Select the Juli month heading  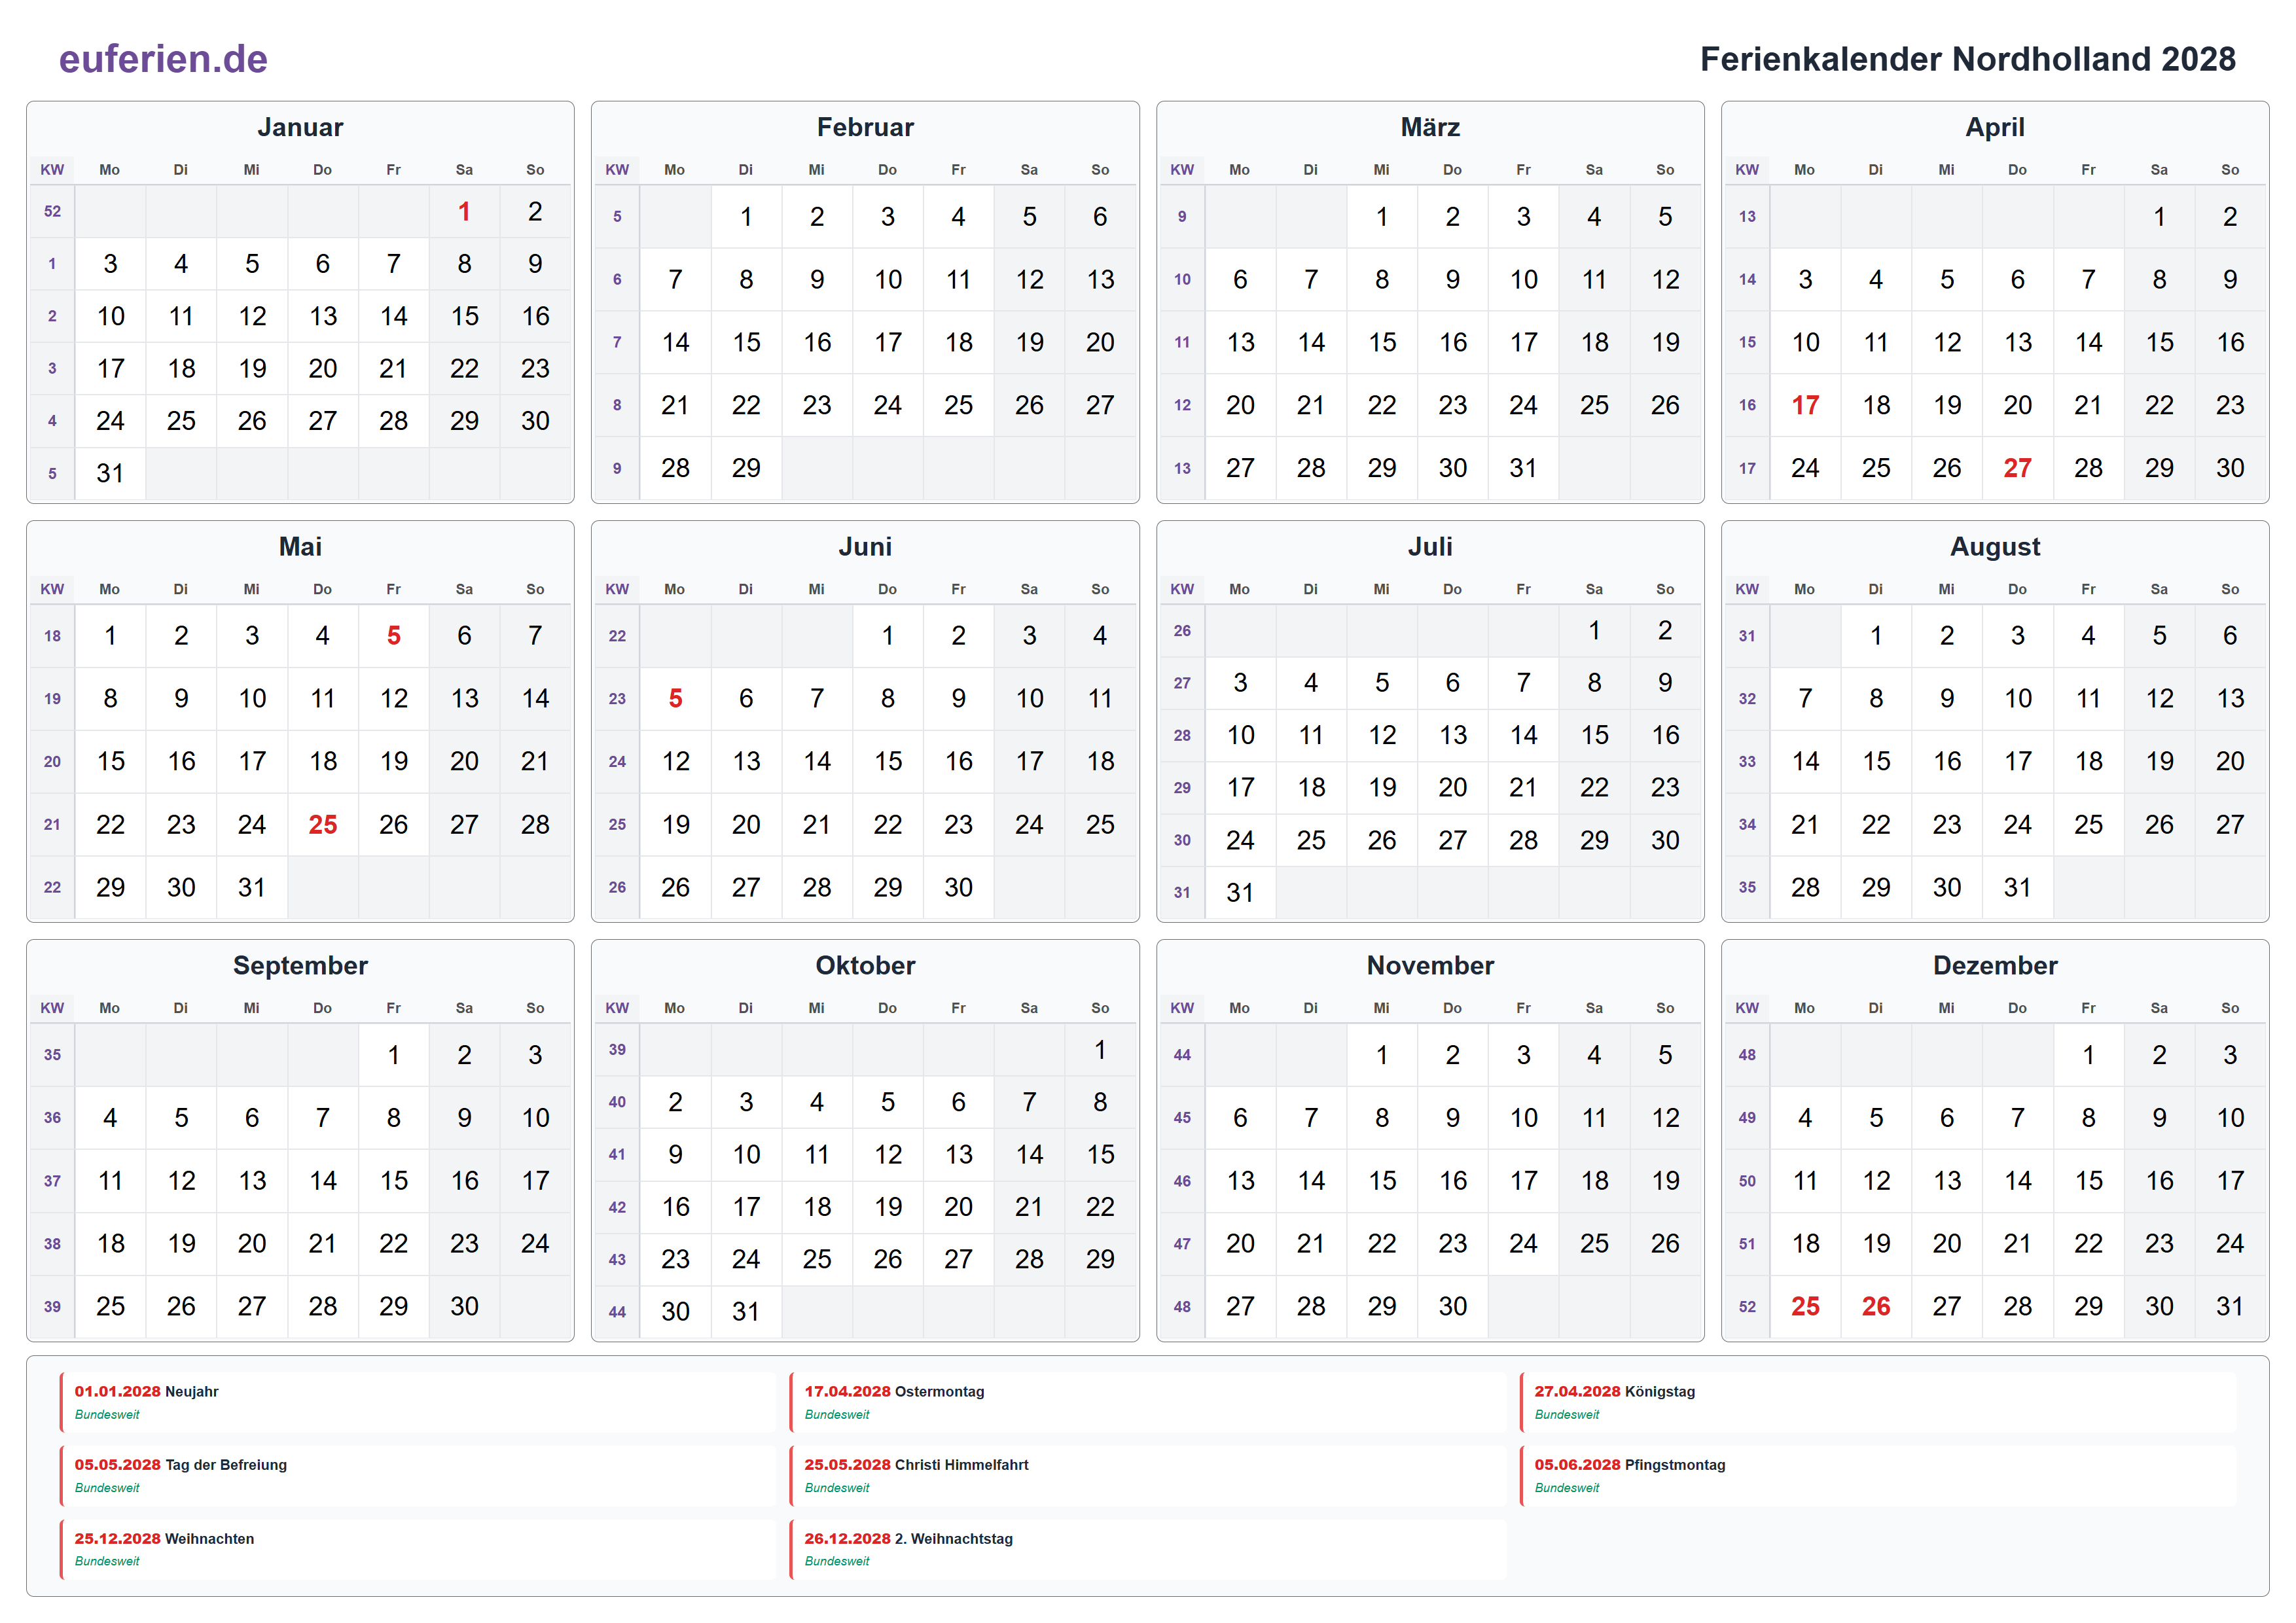(x=1430, y=546)
